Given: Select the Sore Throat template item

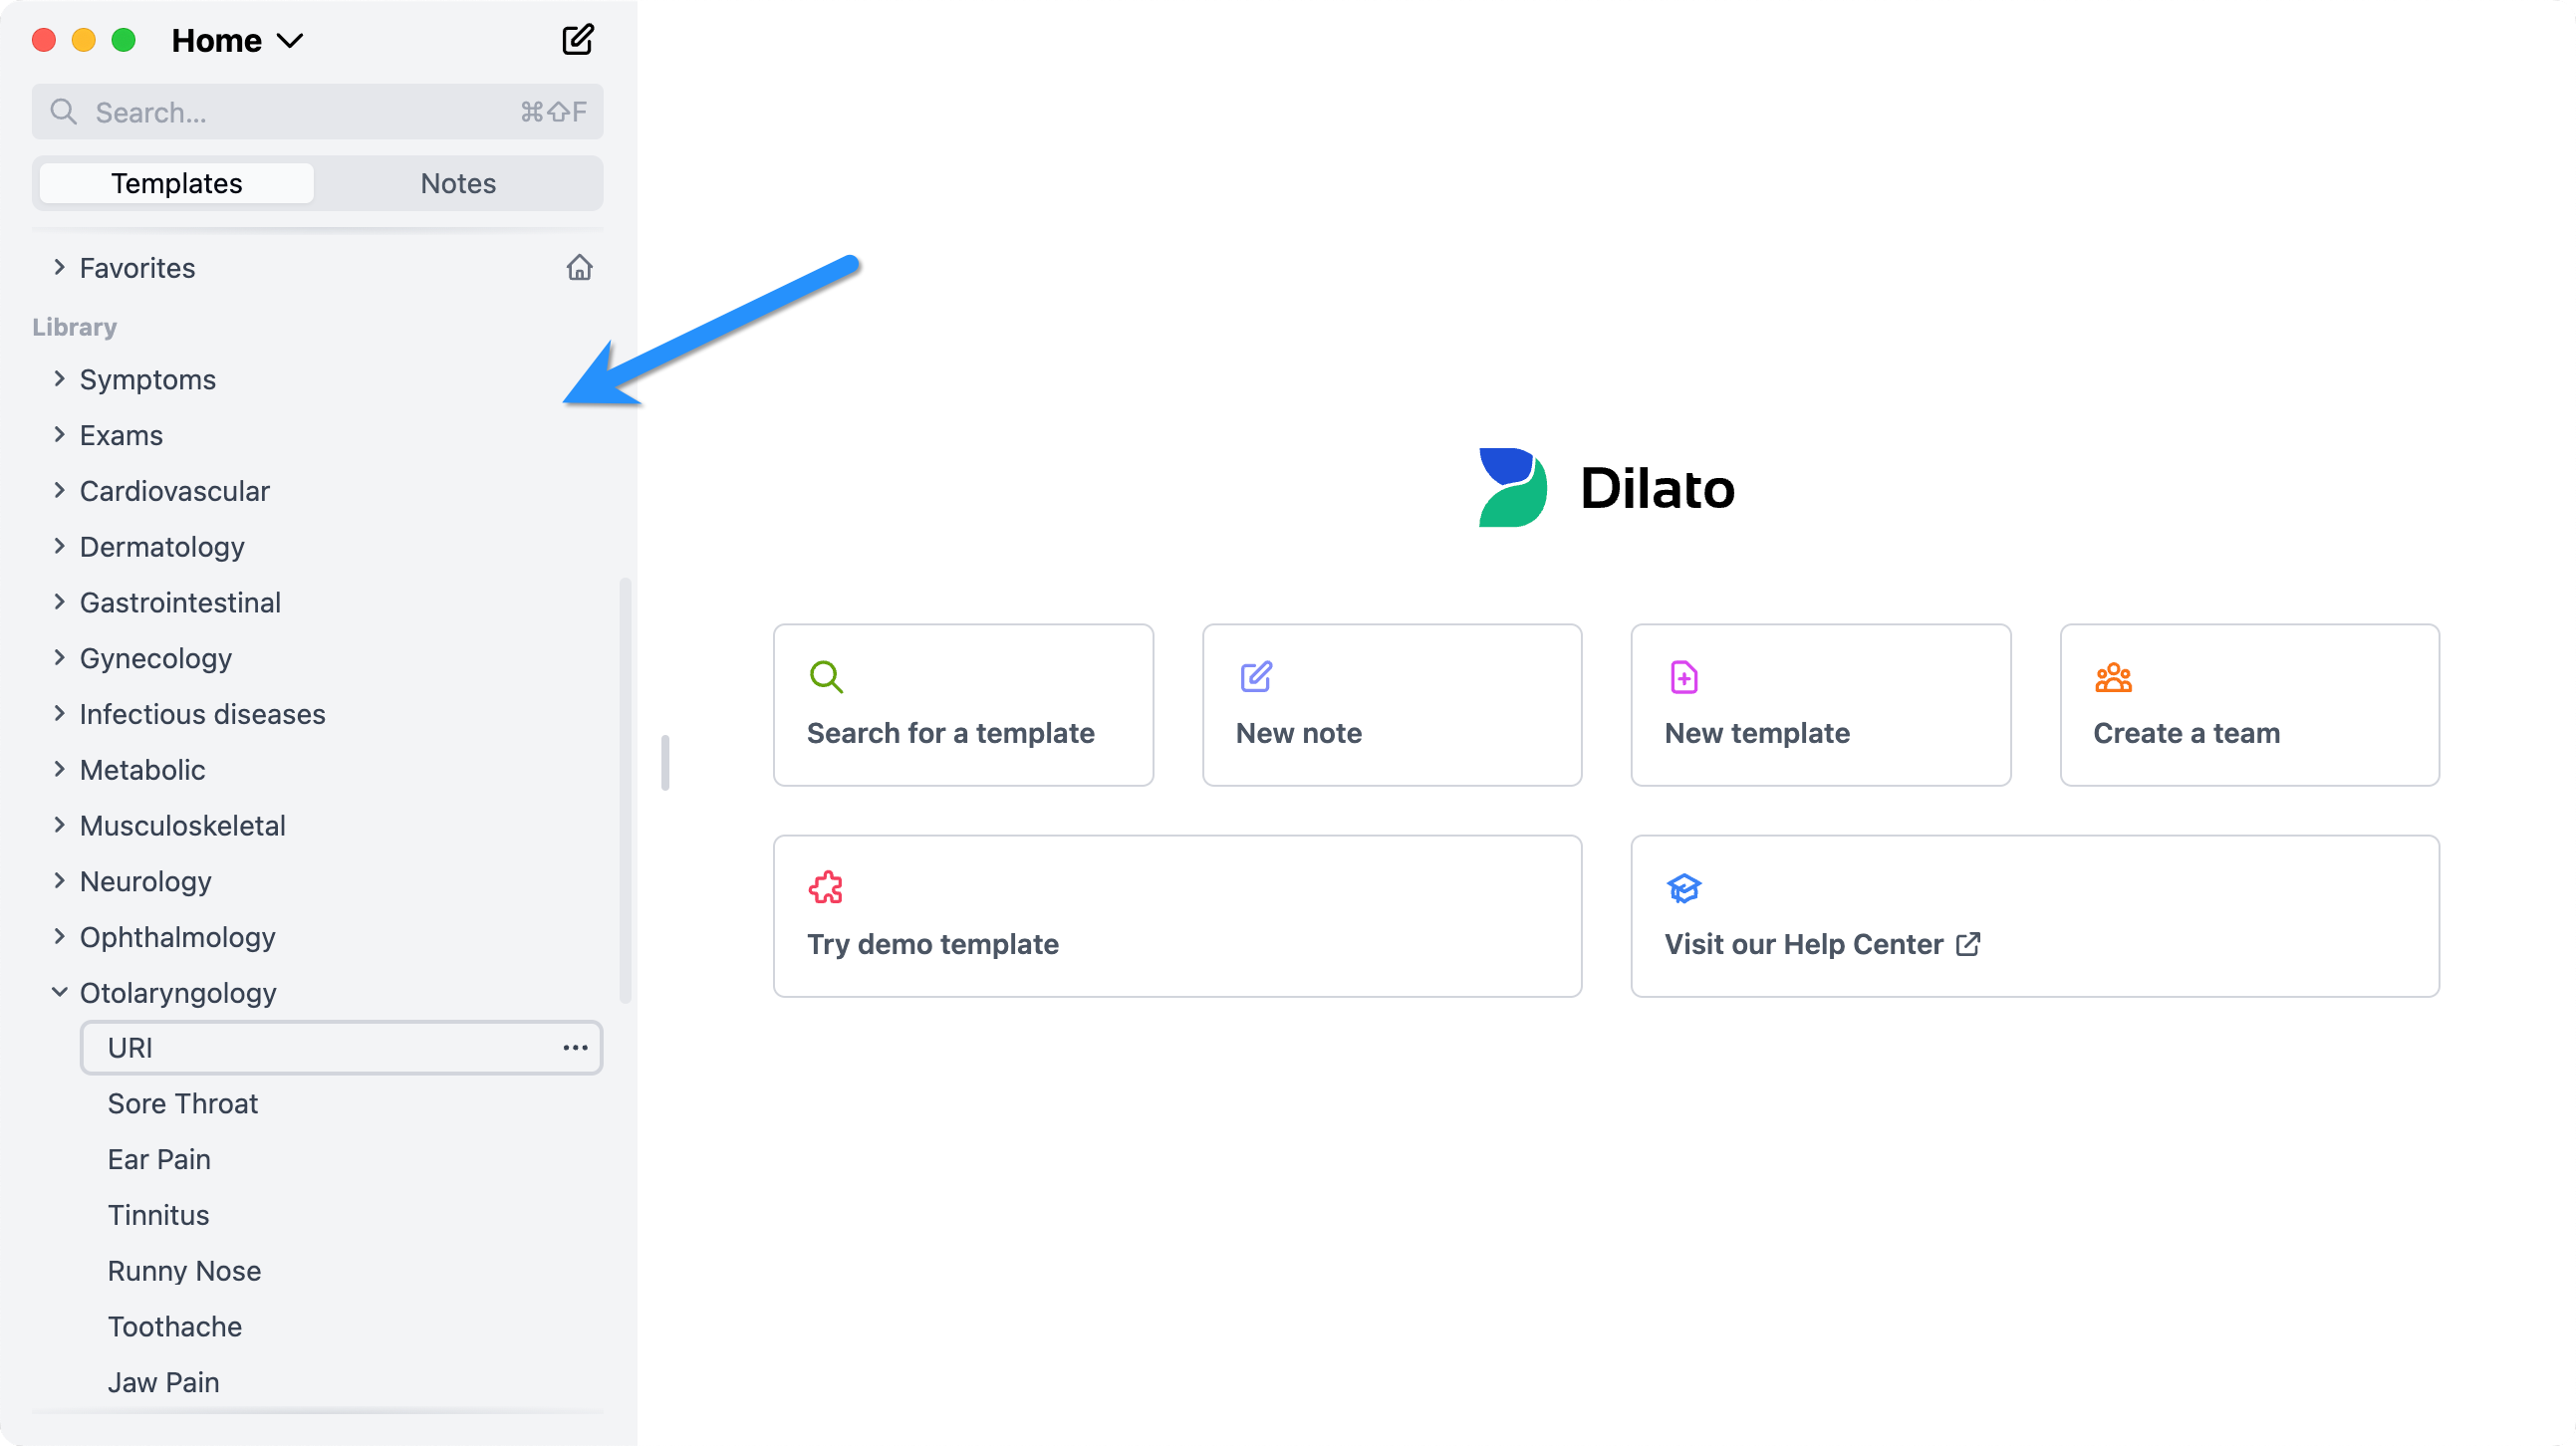Looking at the screenshot, I should [x=184, y=1103].
